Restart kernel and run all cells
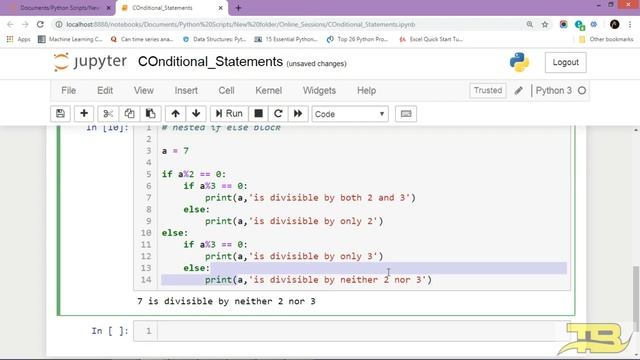 (298, 114)
